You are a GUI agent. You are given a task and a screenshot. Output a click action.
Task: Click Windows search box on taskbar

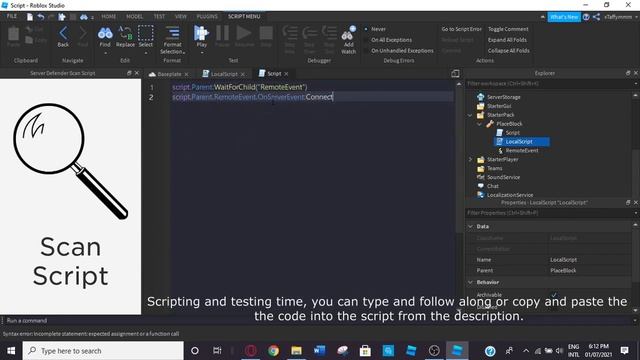click(x=103, y=351)
